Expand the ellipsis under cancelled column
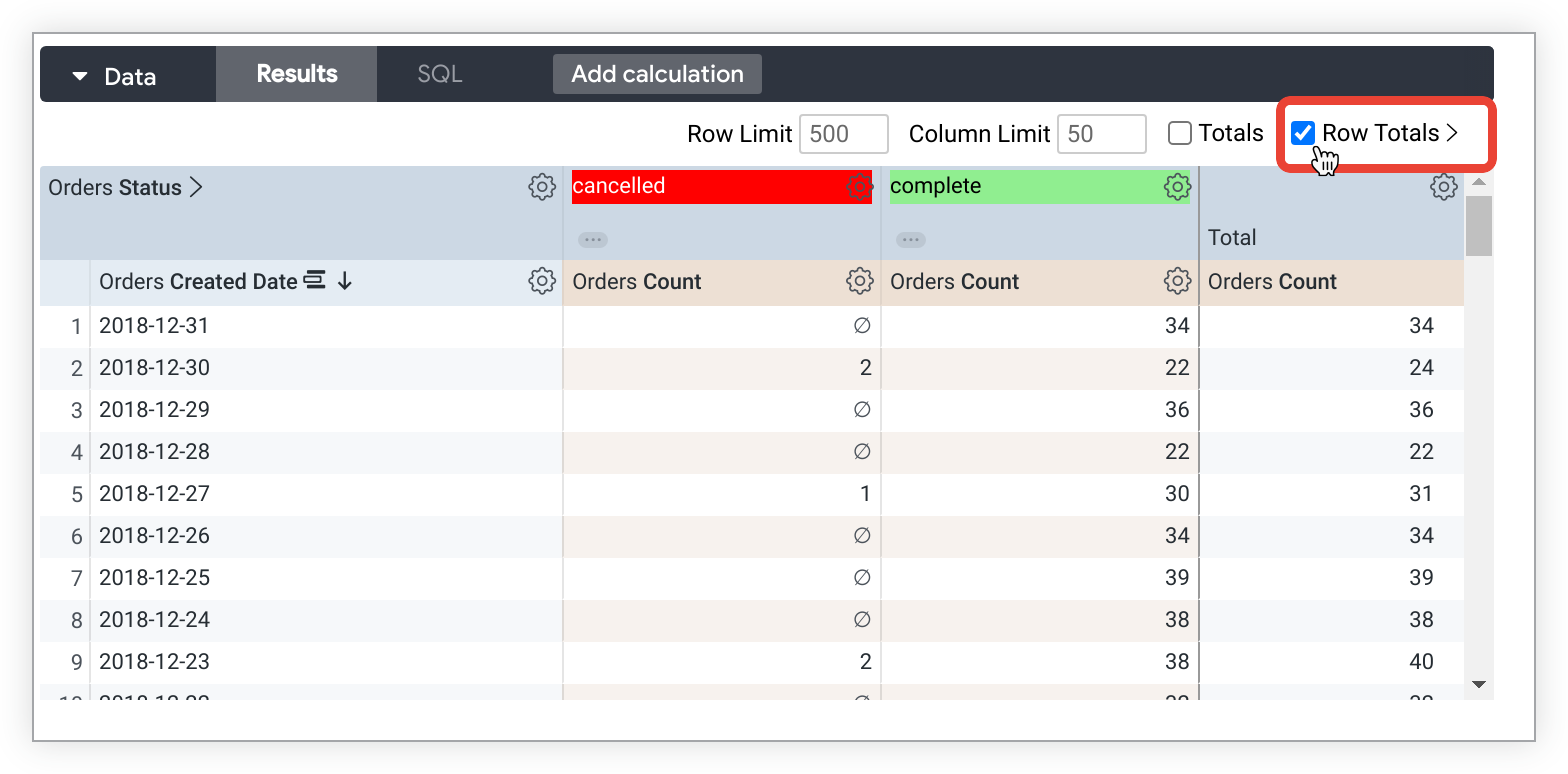The width and height of the screenshot is (1568, 774). 593,240
